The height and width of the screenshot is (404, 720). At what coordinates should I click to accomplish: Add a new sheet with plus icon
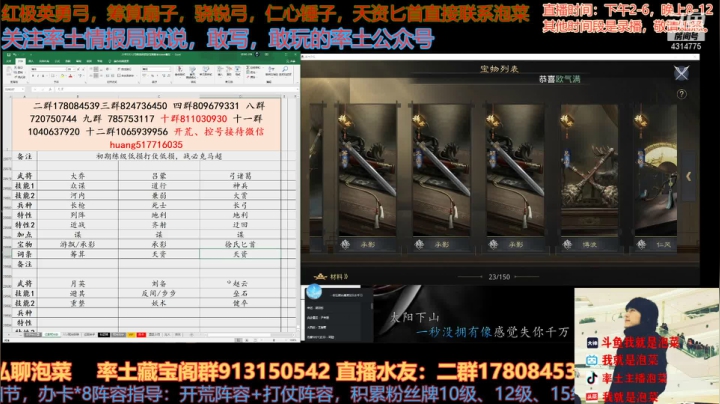pyautogui.click(x=191, y=335)
